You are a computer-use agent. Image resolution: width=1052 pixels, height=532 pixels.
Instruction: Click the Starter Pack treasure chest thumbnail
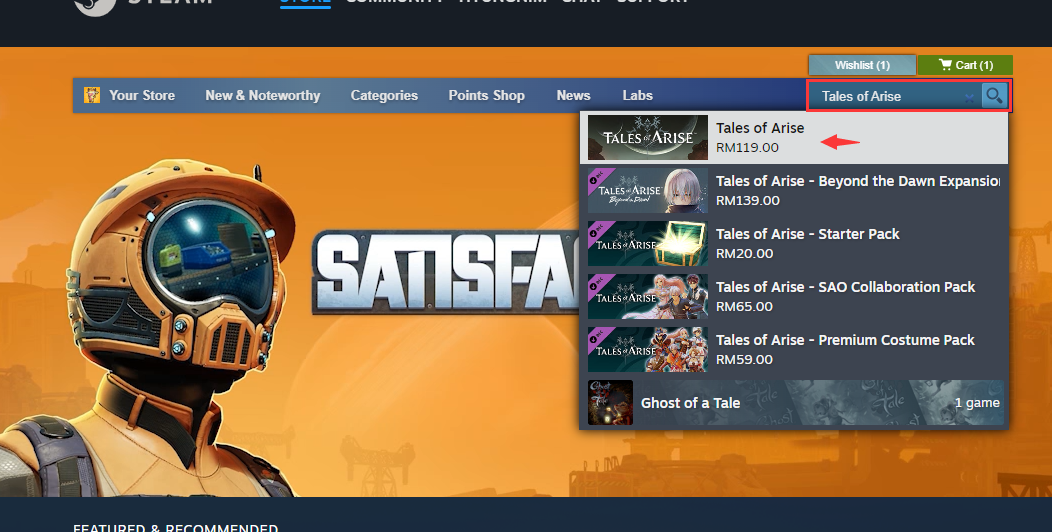(x=647, y=244)
